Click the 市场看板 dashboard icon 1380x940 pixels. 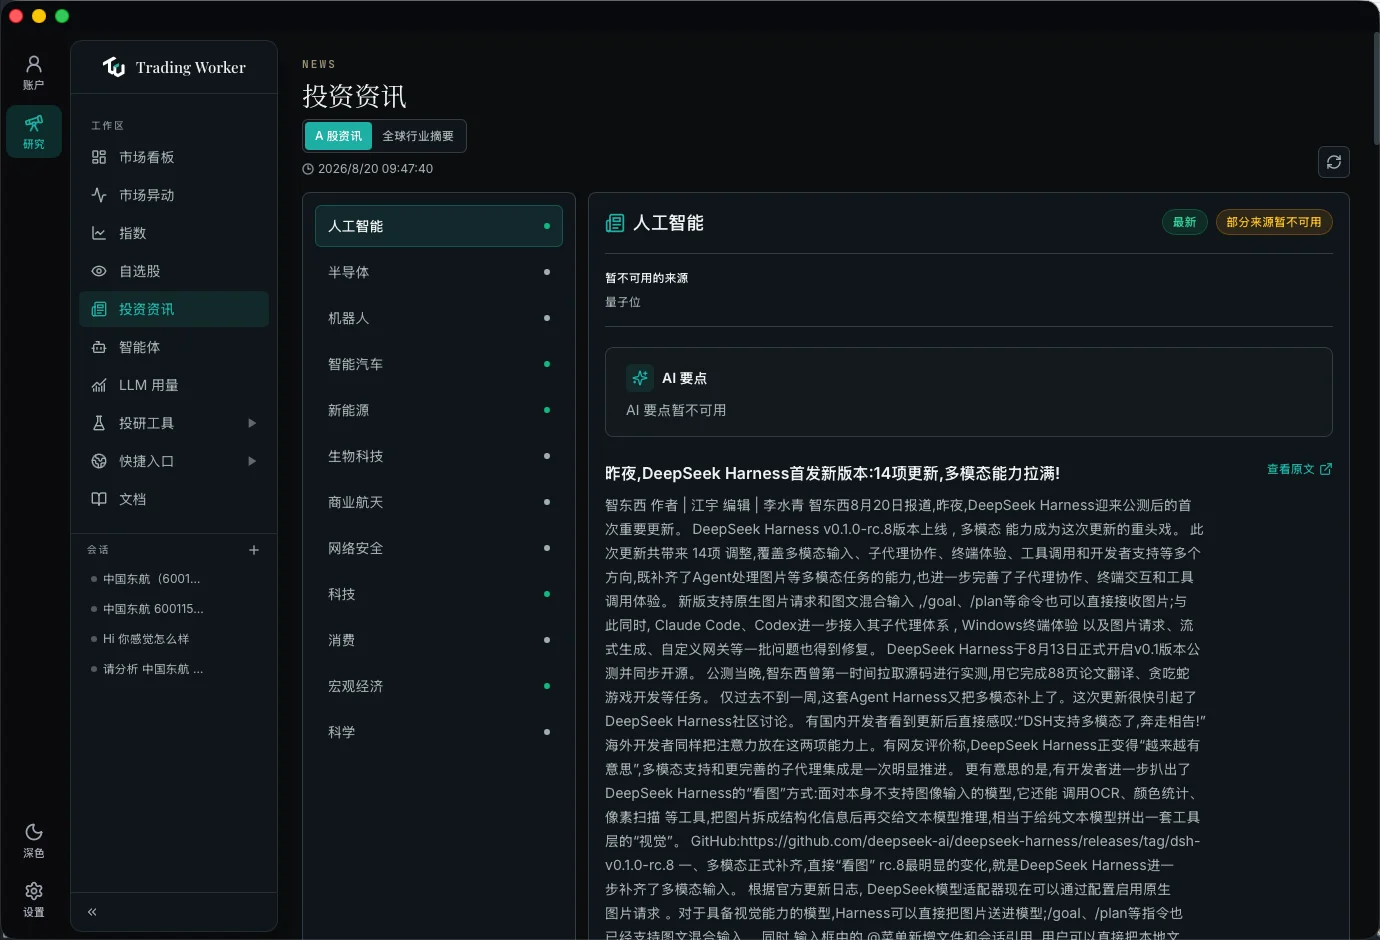pyautogui.click(x=99, y=157)
